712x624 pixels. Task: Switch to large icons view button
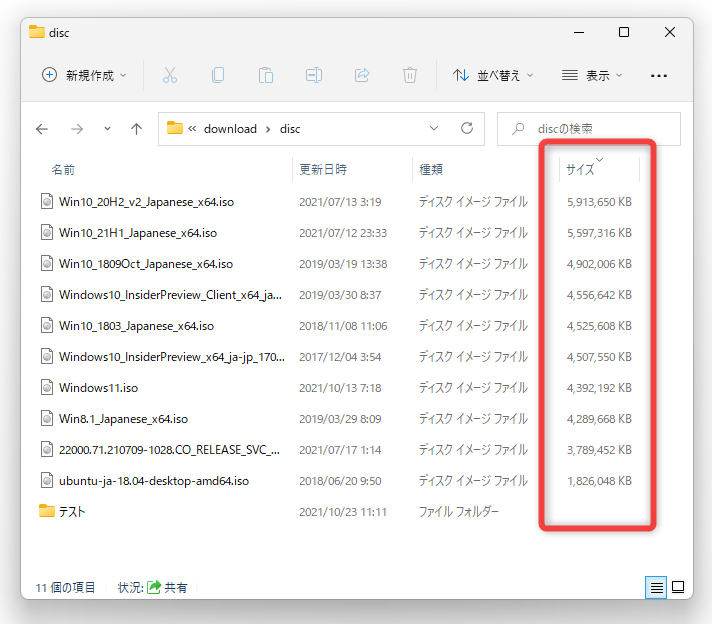(678, 587)
